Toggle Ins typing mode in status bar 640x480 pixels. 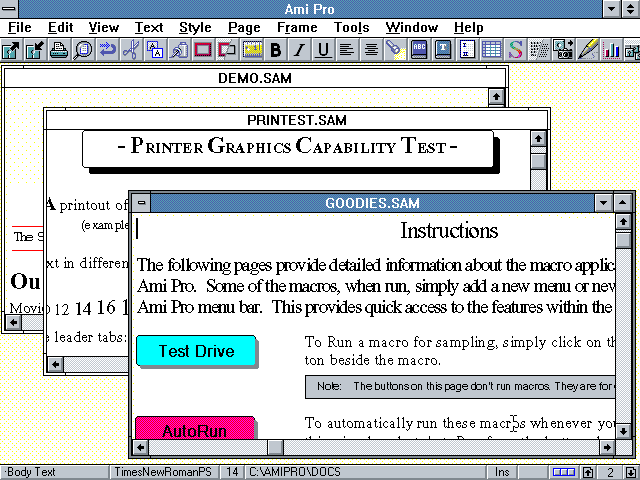pyautogui.click(x=501, y=471)
